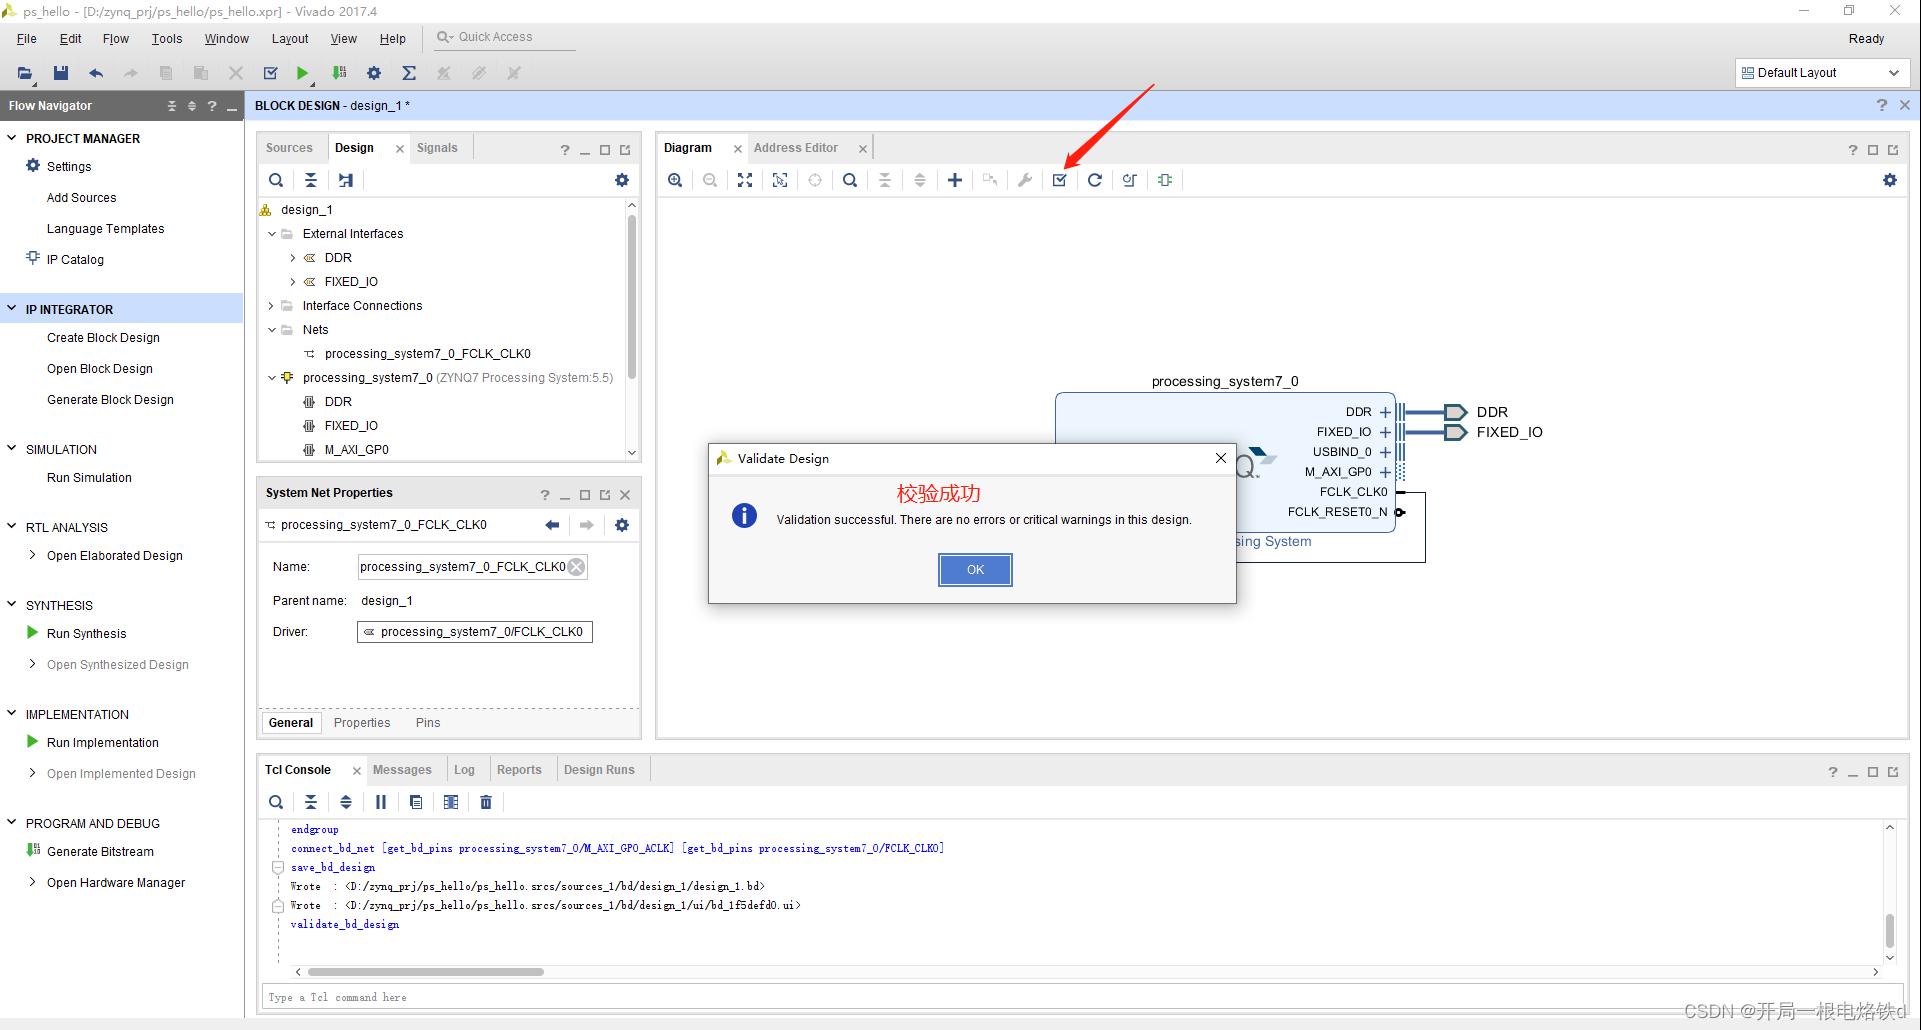The image size is (1921, 1030).
Task: Click the Quick Access search field
Action: click(505, 37)
